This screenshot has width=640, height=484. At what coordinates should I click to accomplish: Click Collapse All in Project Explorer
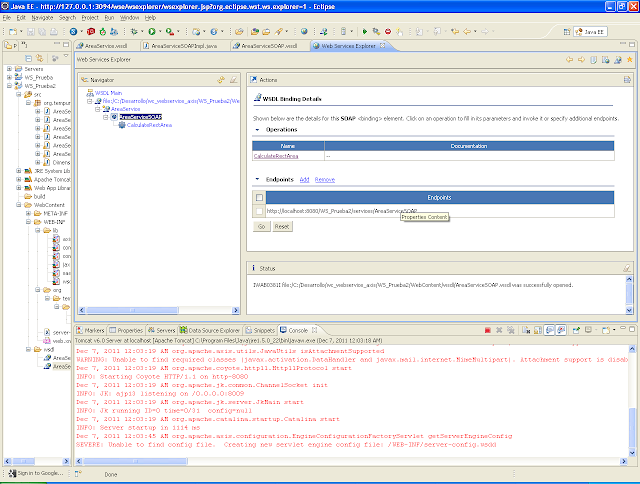coord(28,58)
